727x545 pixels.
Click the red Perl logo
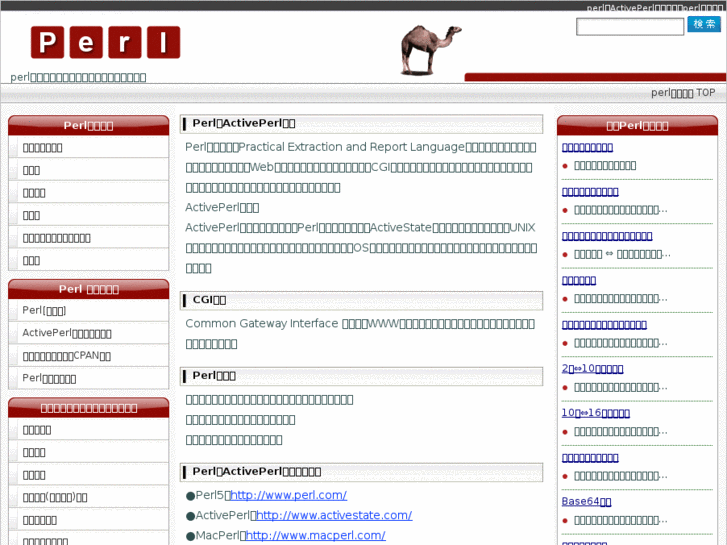[105, 42]
